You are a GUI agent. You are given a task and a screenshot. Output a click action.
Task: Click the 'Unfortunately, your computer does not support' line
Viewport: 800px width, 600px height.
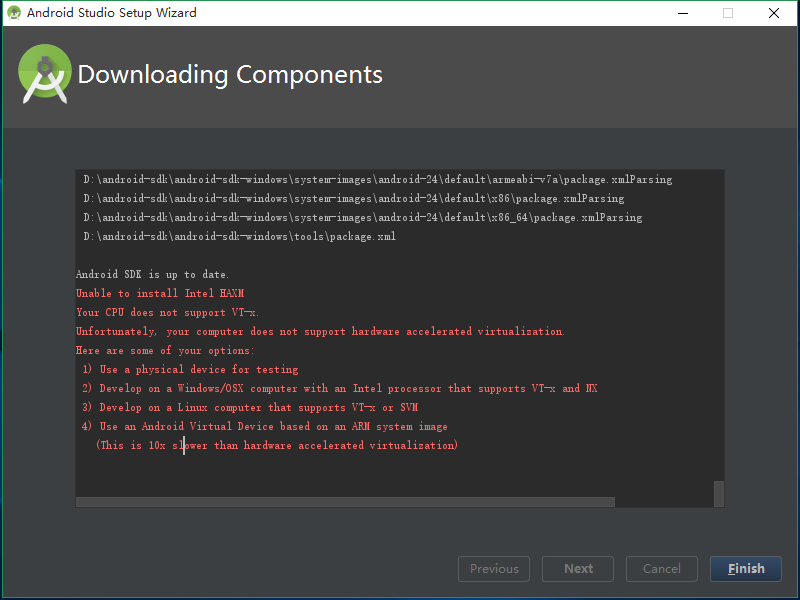(320, 332)
